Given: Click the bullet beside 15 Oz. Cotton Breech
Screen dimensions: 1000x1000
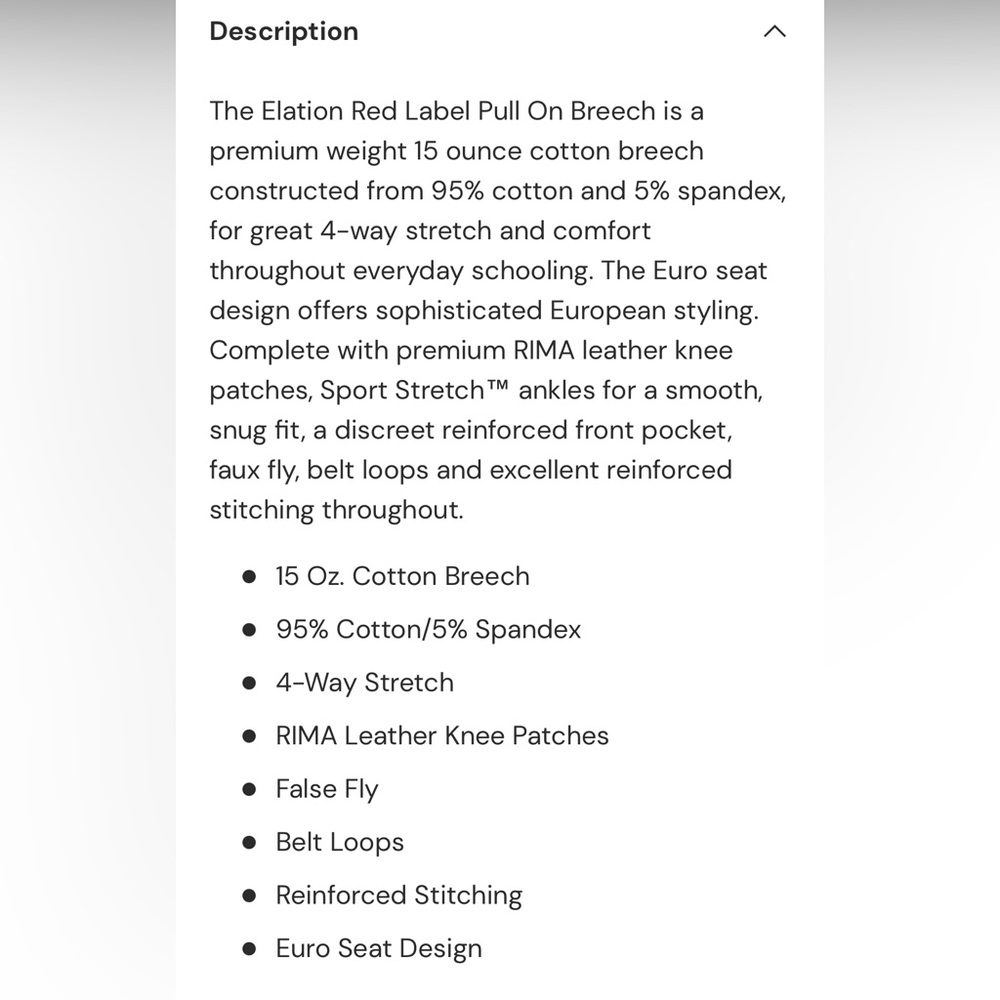Looking at the screenshot, I should point(249,577).
